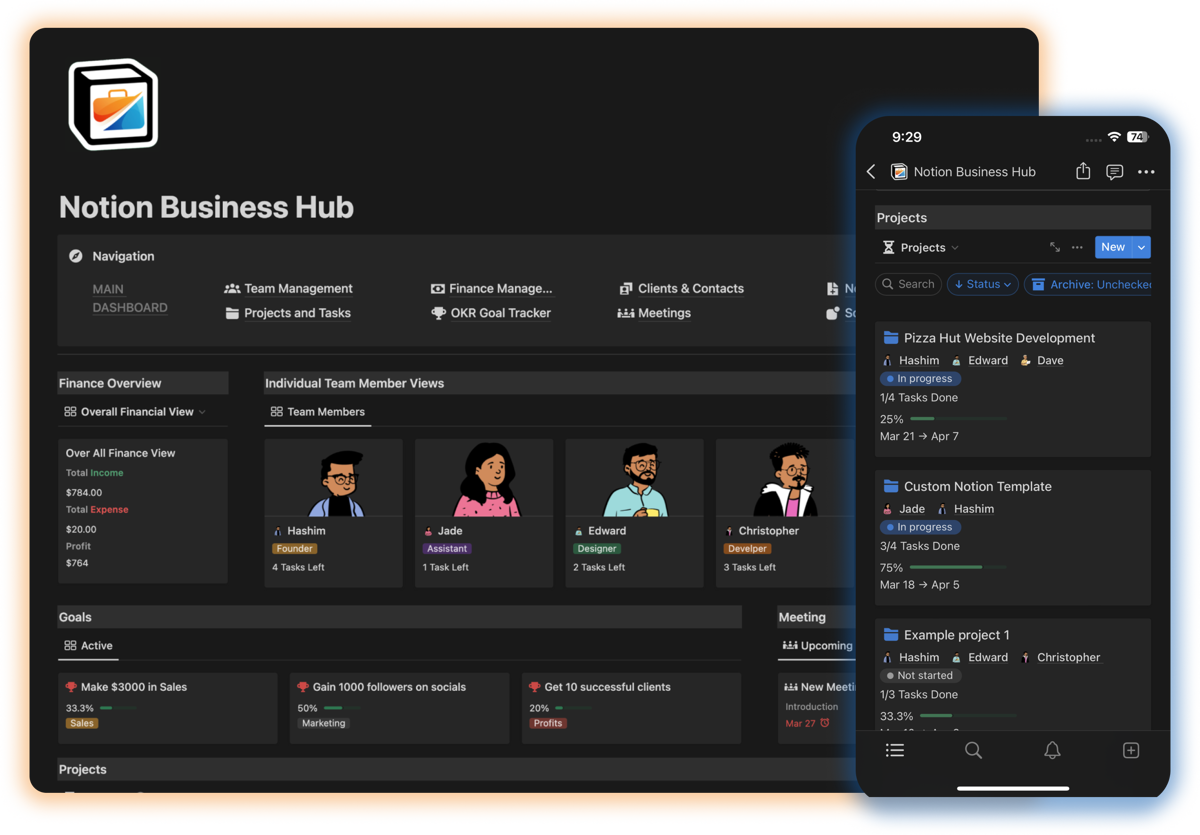
Task: Click the 50% followers goal progress bar
Action: pyautogui.click(x=341, y=708)
